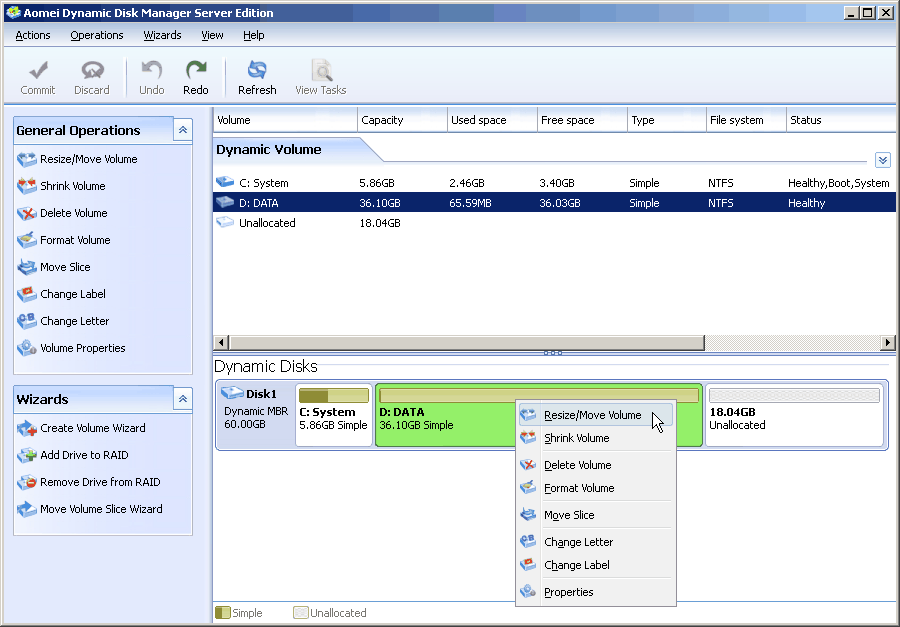Open View Tasks from the toolbar

(x=320, y=77)
